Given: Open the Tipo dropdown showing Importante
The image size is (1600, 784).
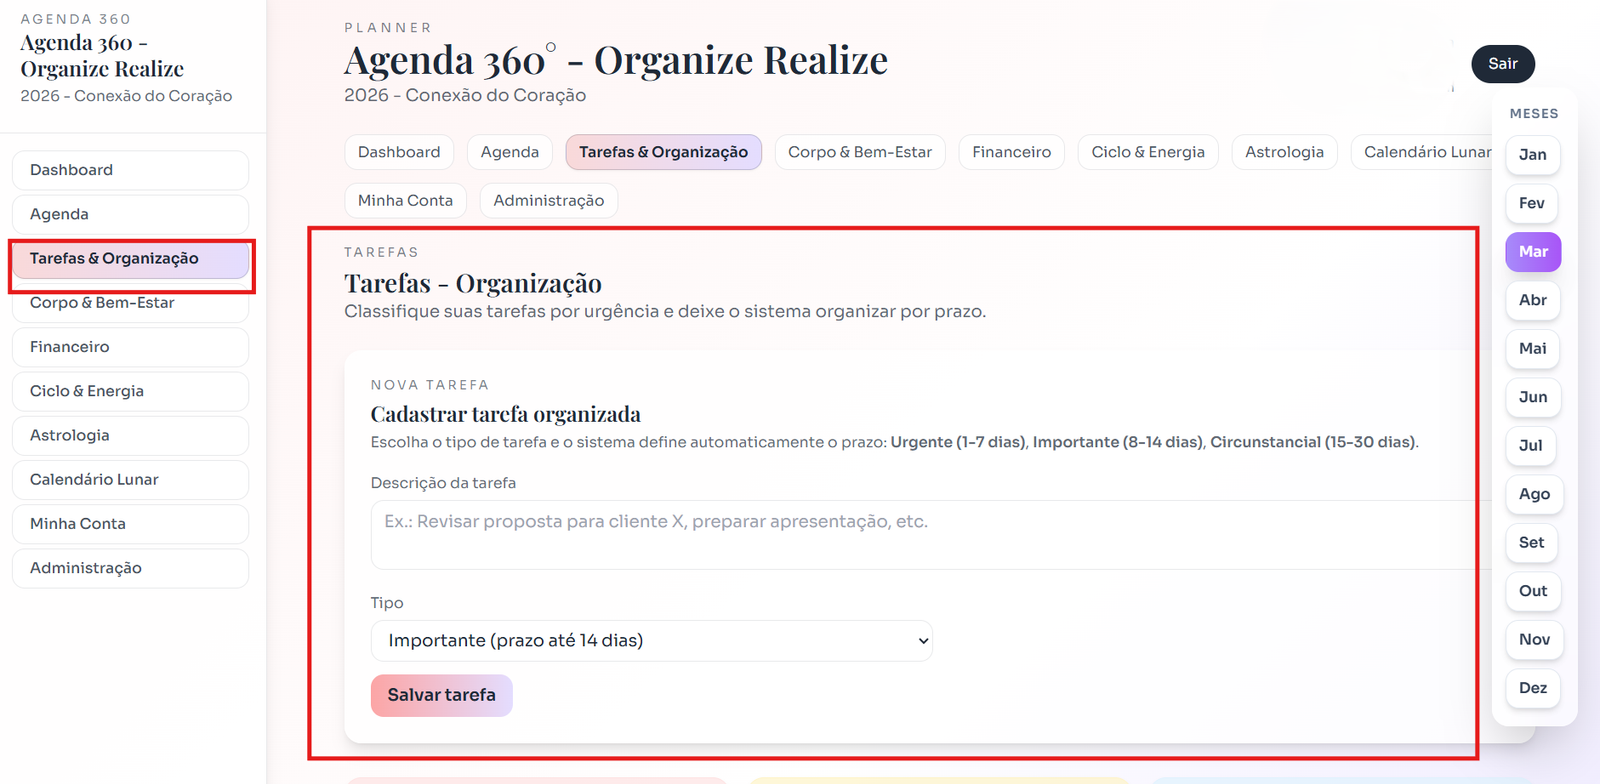Looking at the screenshot, I should [652, 641].
